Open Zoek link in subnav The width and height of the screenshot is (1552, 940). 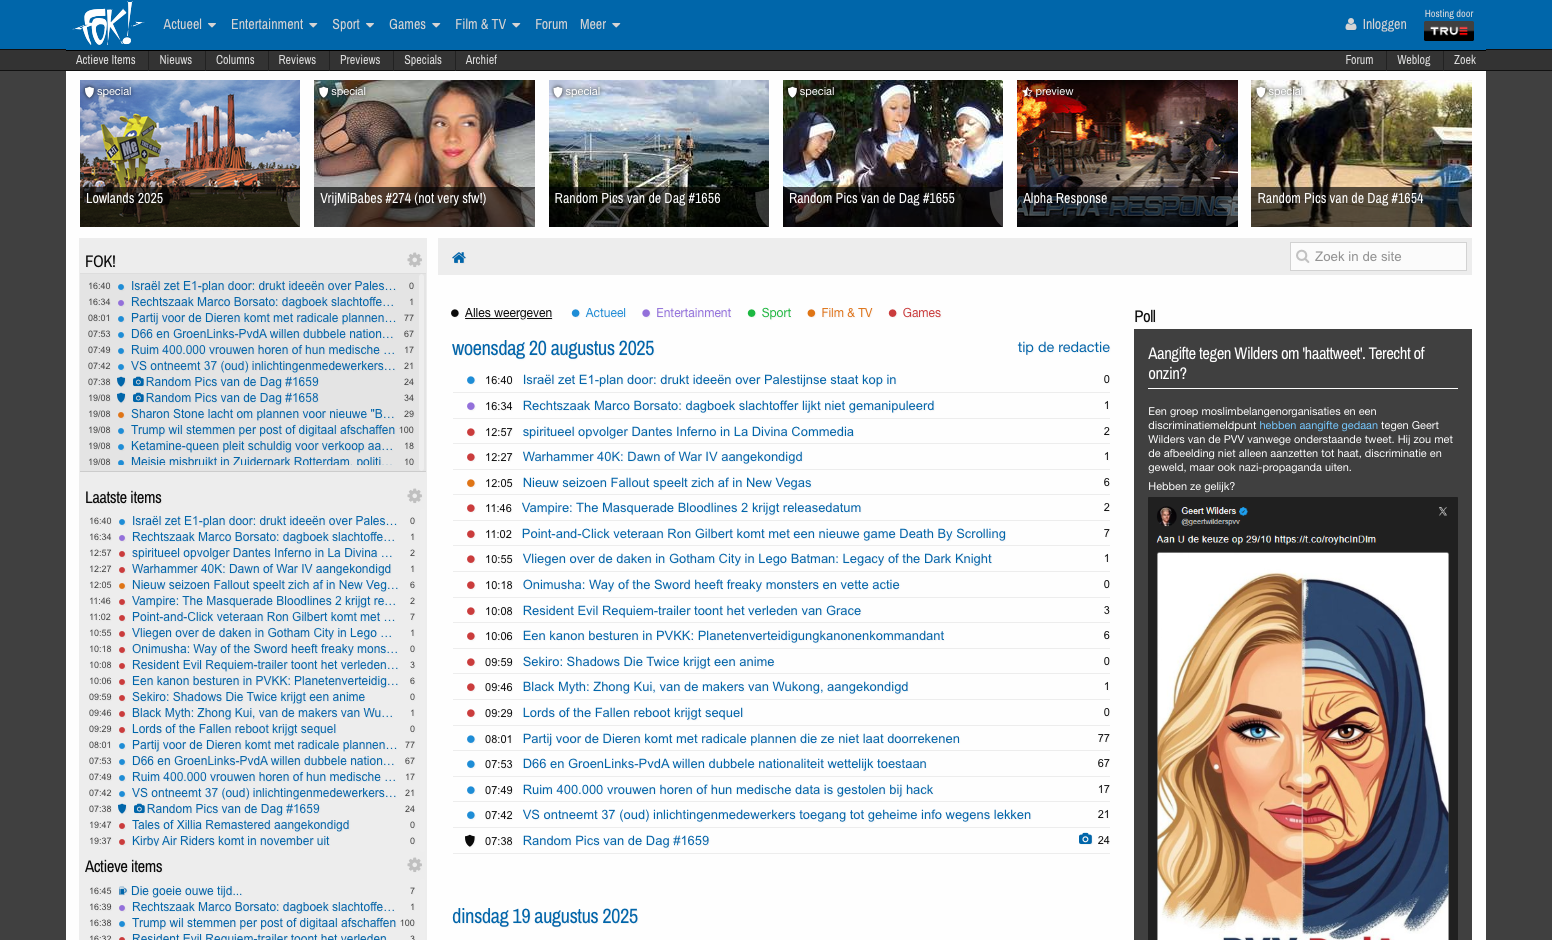pyautogui.click(x=1465, y=60)
